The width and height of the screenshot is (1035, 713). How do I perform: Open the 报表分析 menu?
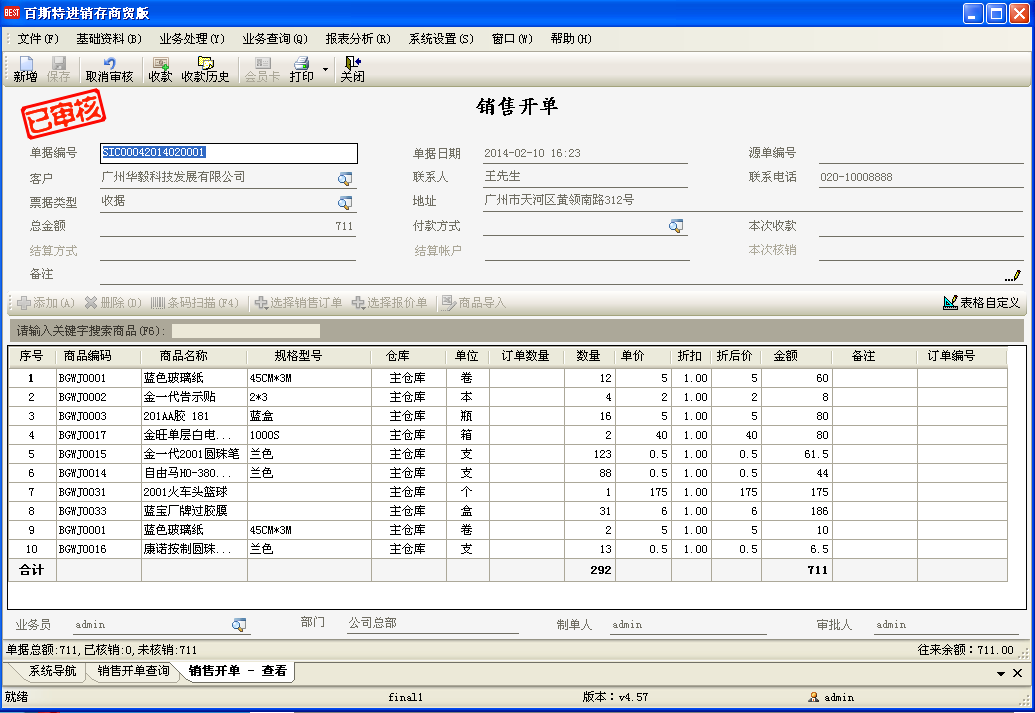[357, 39]
